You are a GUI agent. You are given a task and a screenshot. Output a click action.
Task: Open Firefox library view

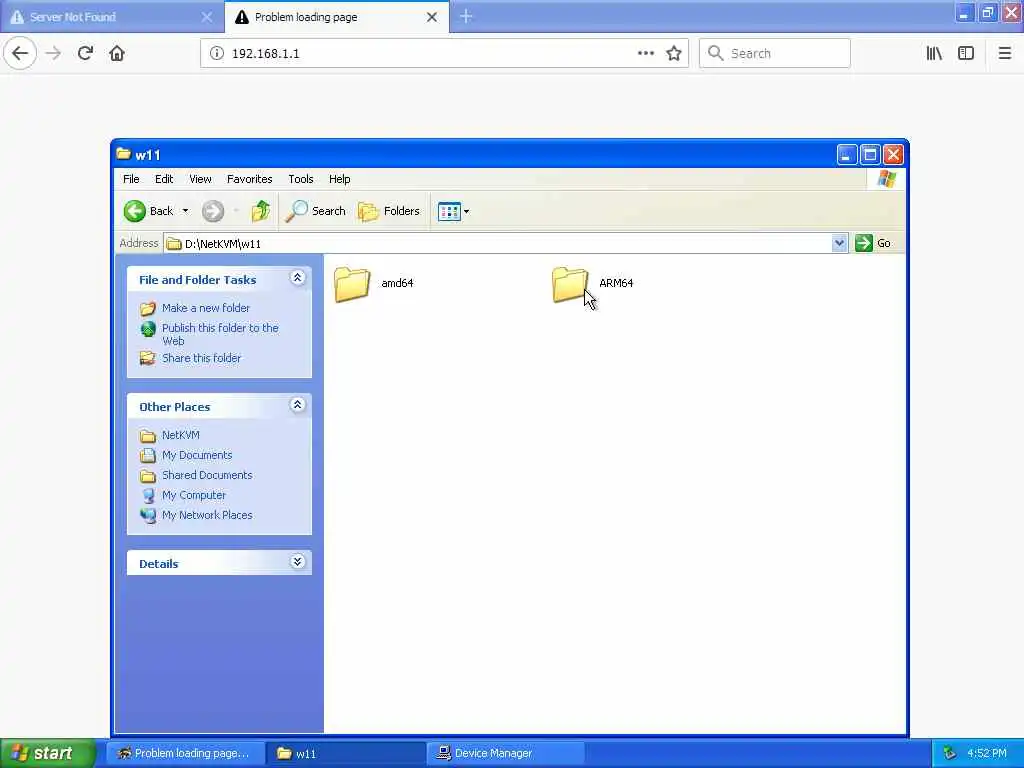tap(934, 54)
